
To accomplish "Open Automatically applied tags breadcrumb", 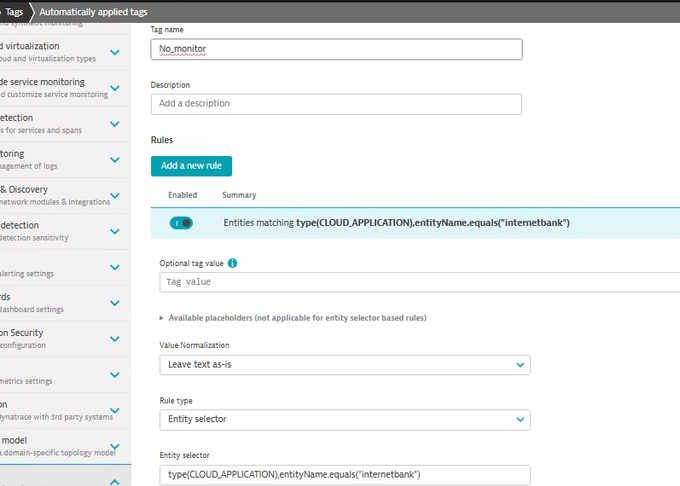I will (92, 11).
